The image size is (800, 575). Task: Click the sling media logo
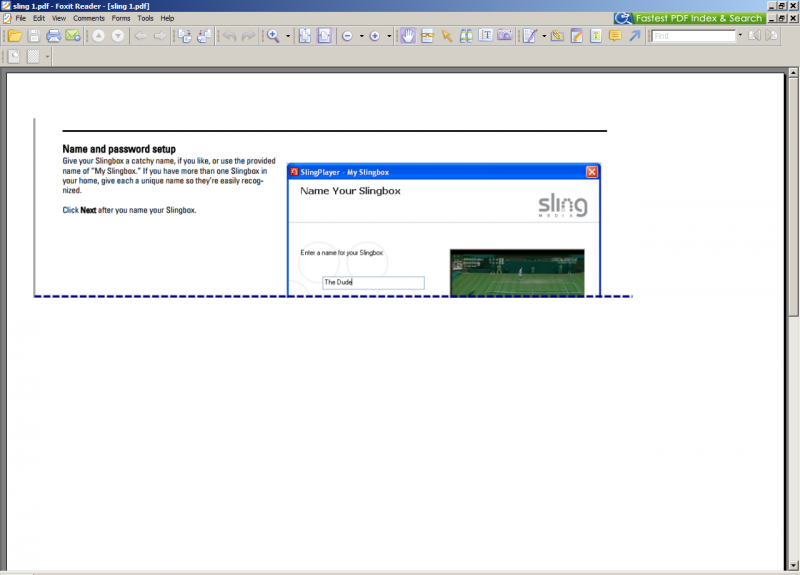tap(563, 205)
